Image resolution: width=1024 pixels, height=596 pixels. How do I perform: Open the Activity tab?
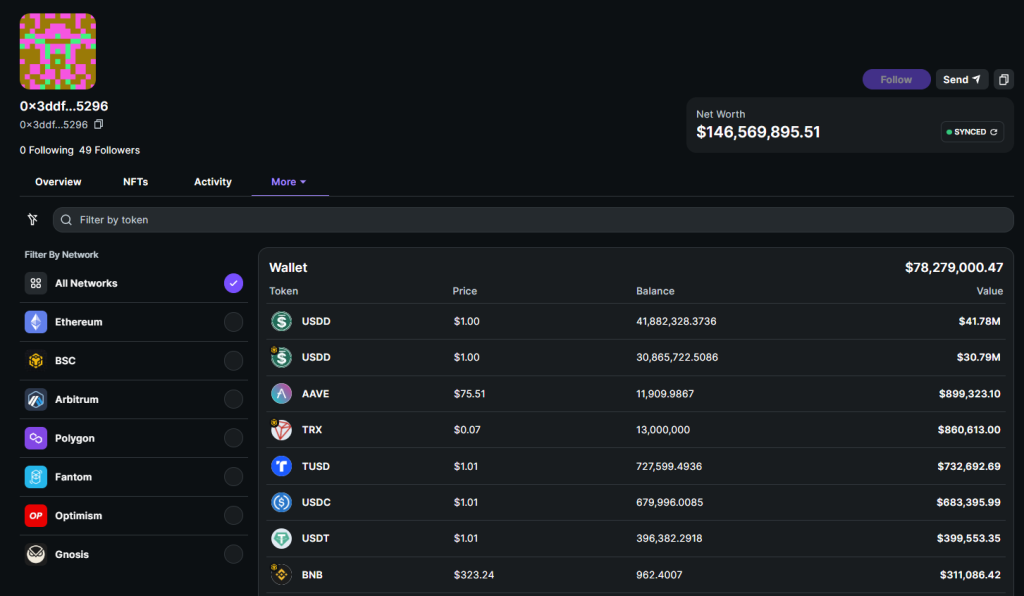213,182
